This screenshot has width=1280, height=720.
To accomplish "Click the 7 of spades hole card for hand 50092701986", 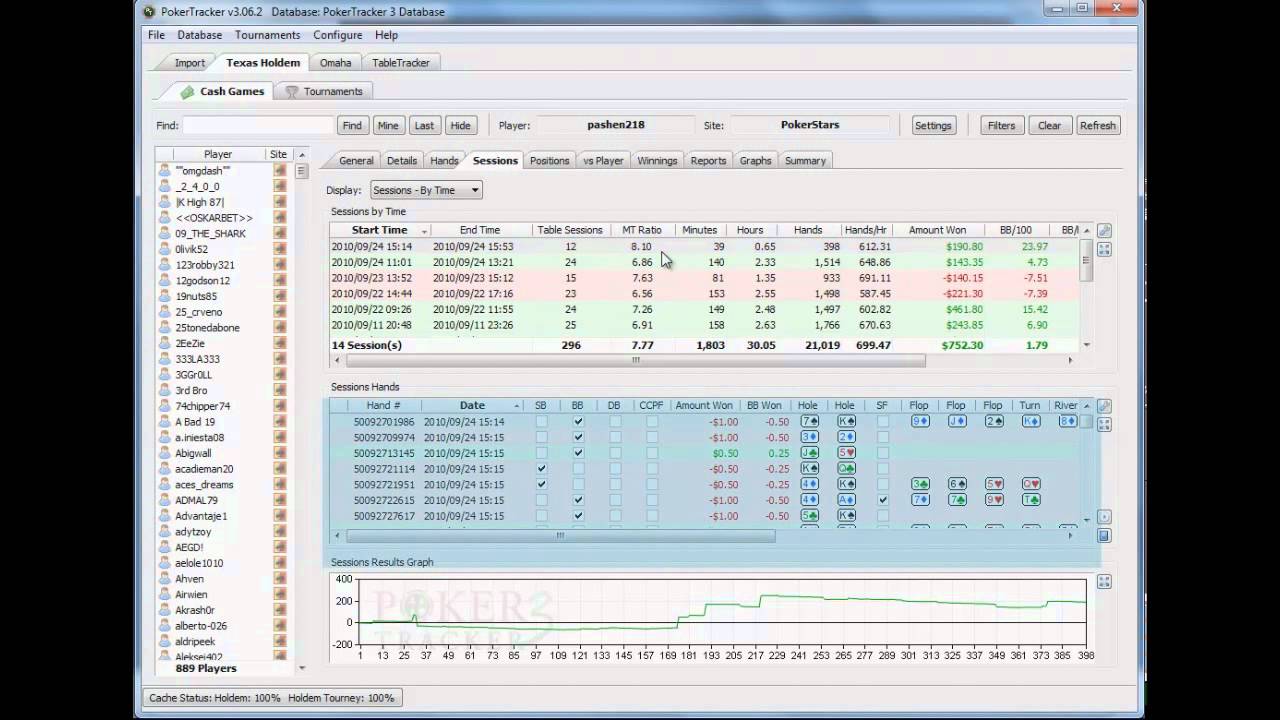I will click(809, 422).
